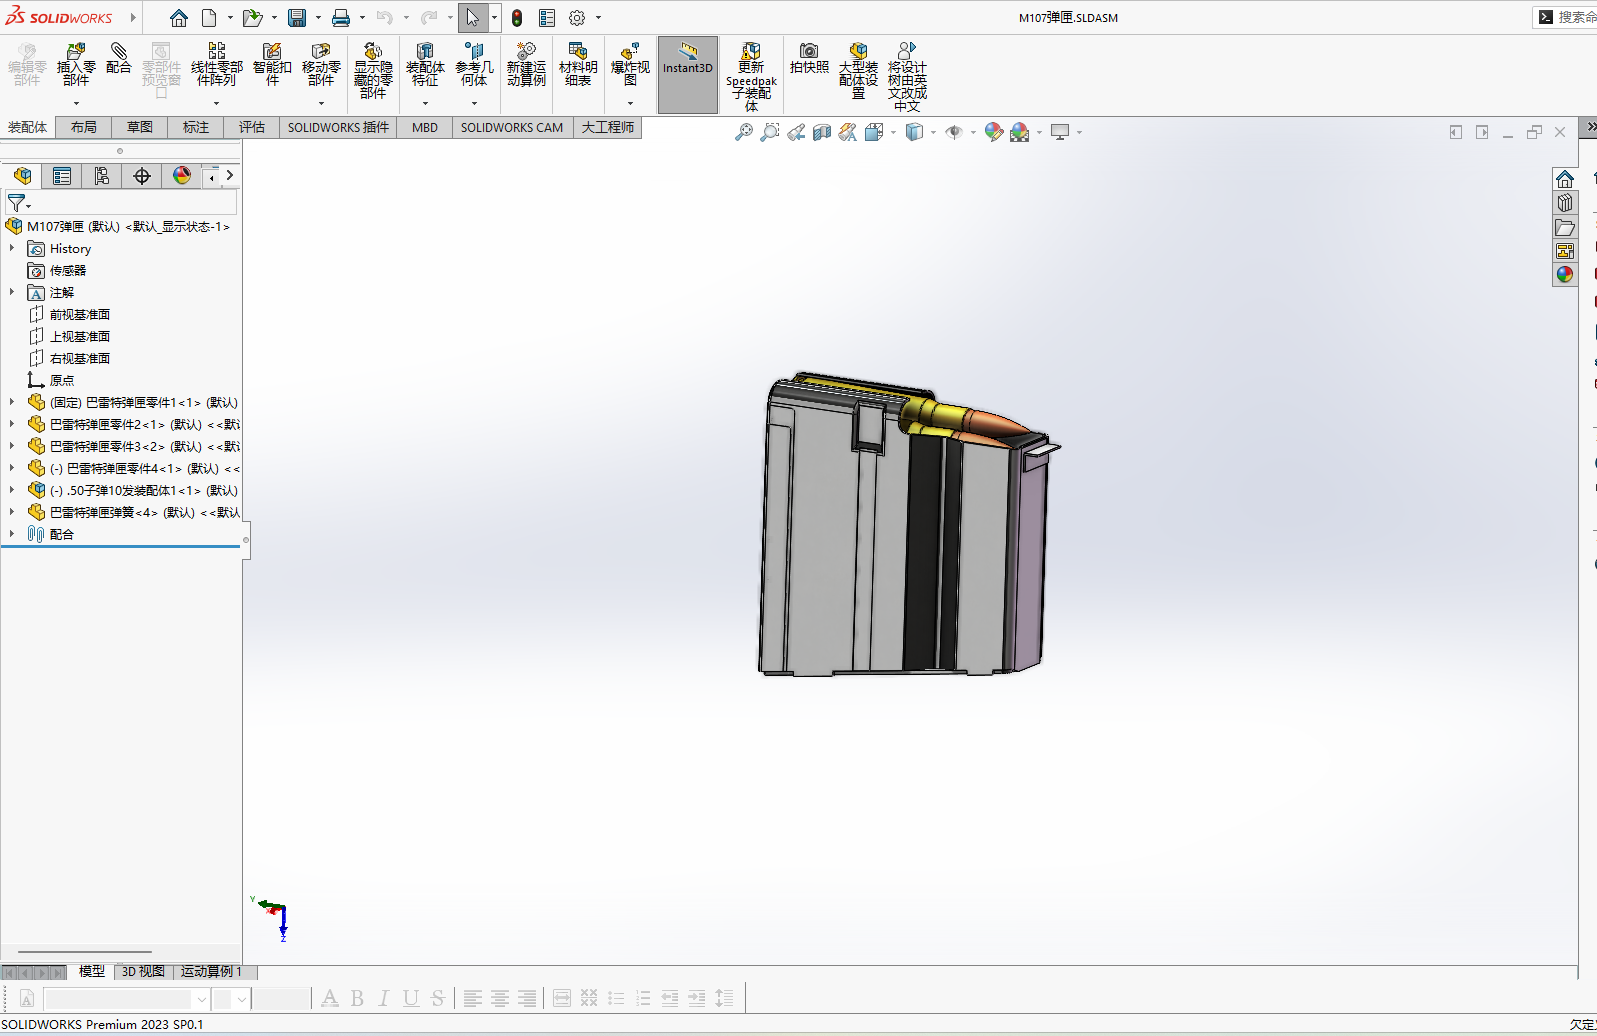Switch to SOLIDWORKS CAM tab
This screenshot has width=1597, height=1036.
(x=512, y=127)
